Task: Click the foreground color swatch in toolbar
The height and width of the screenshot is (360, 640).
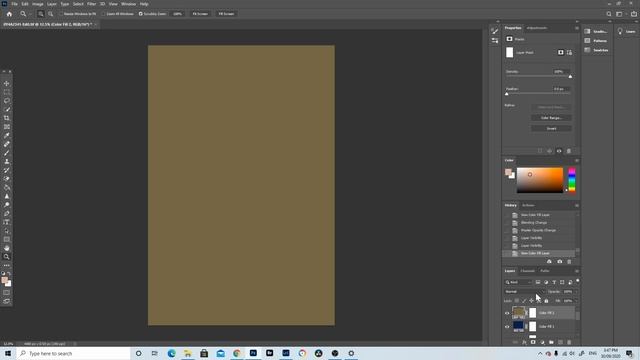Action: coord(4,280)
